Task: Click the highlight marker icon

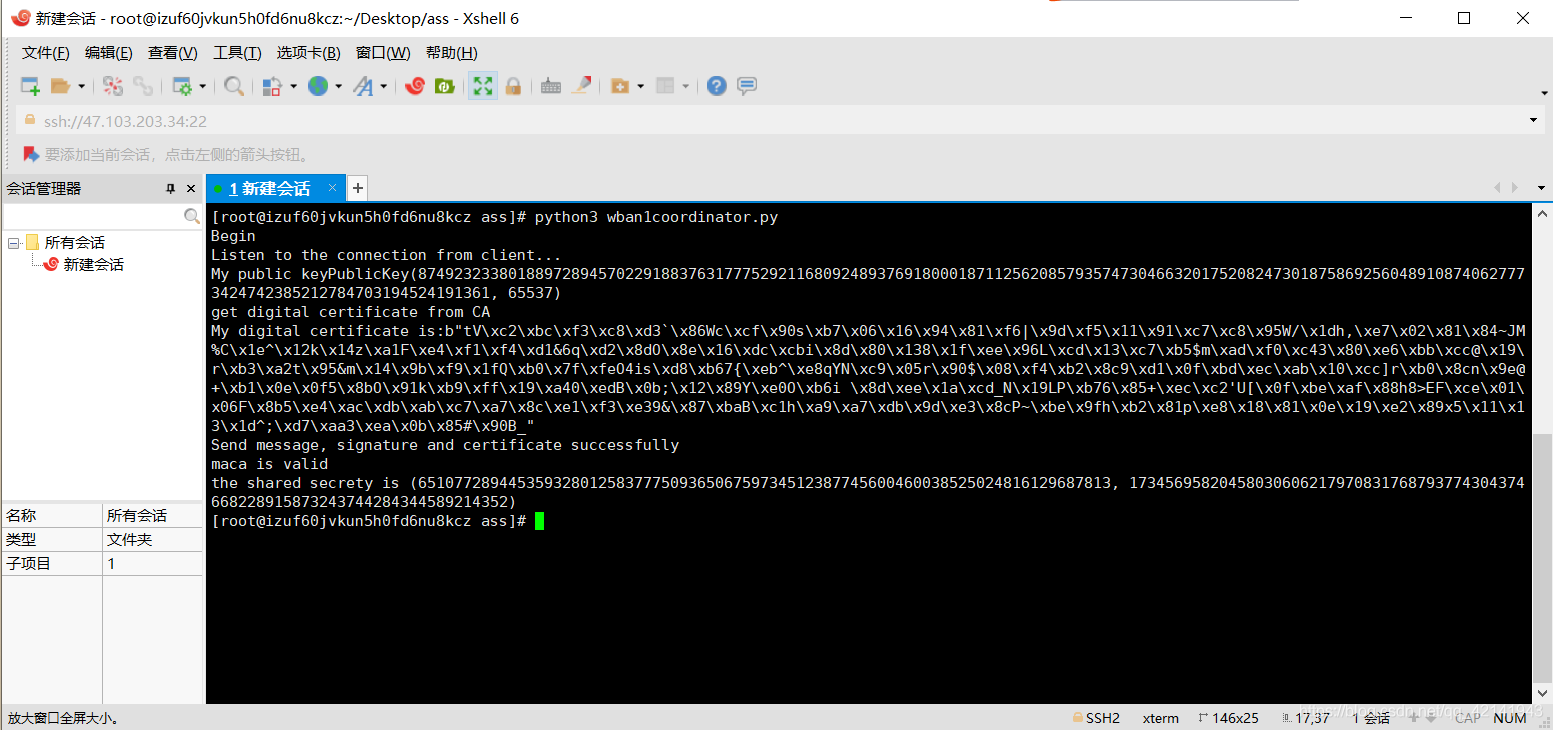Action: 581,86
